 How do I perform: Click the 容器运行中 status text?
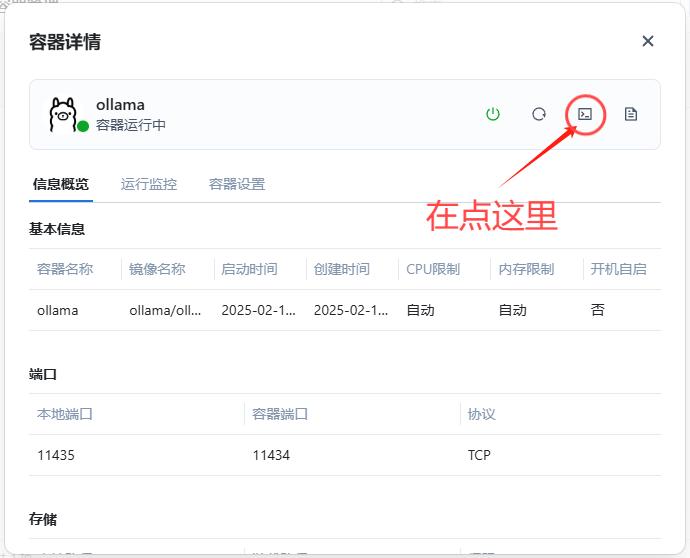(131, 126)
